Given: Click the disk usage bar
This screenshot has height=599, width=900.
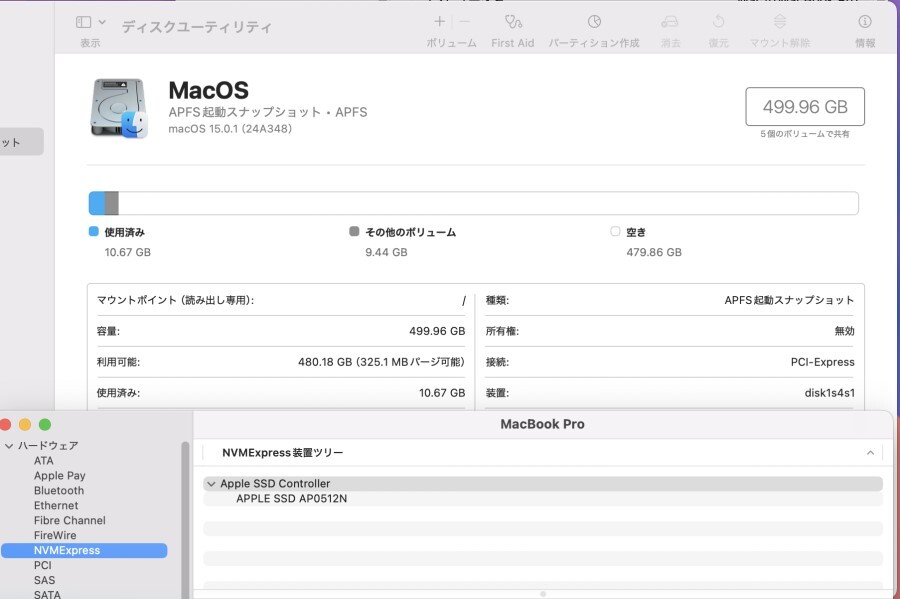Looking at the screenshot, I should 474,203.
